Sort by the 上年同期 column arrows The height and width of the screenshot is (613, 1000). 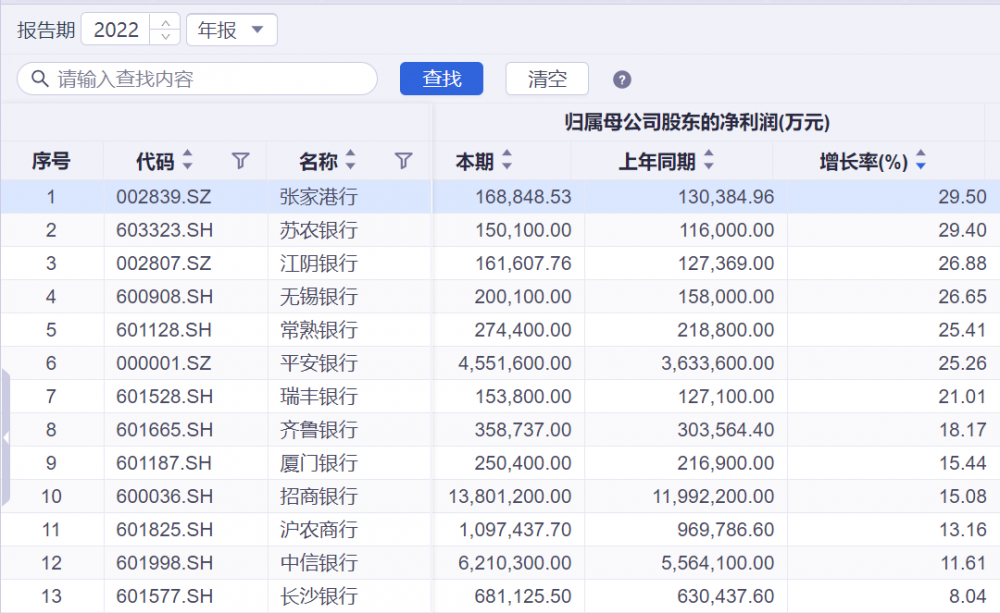click(x=709, y=160)
